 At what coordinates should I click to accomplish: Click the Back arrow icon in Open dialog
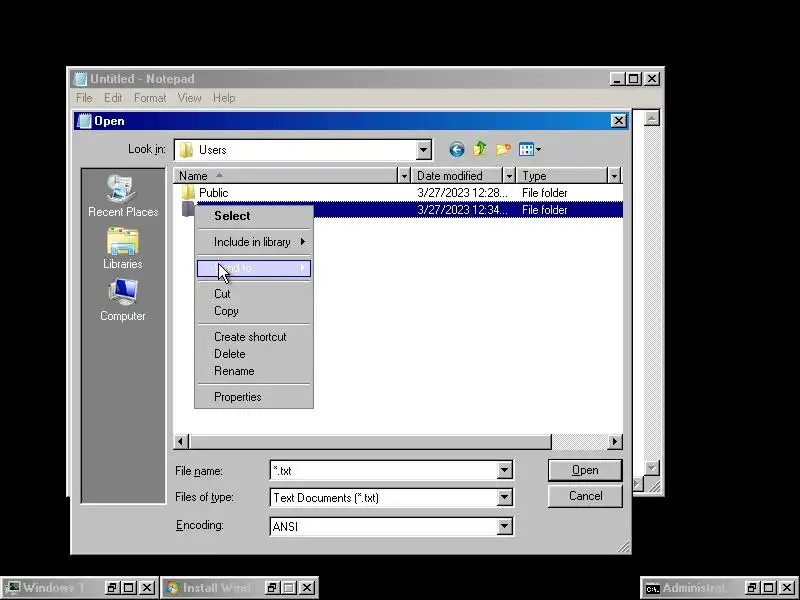click(x=457, y=149)
